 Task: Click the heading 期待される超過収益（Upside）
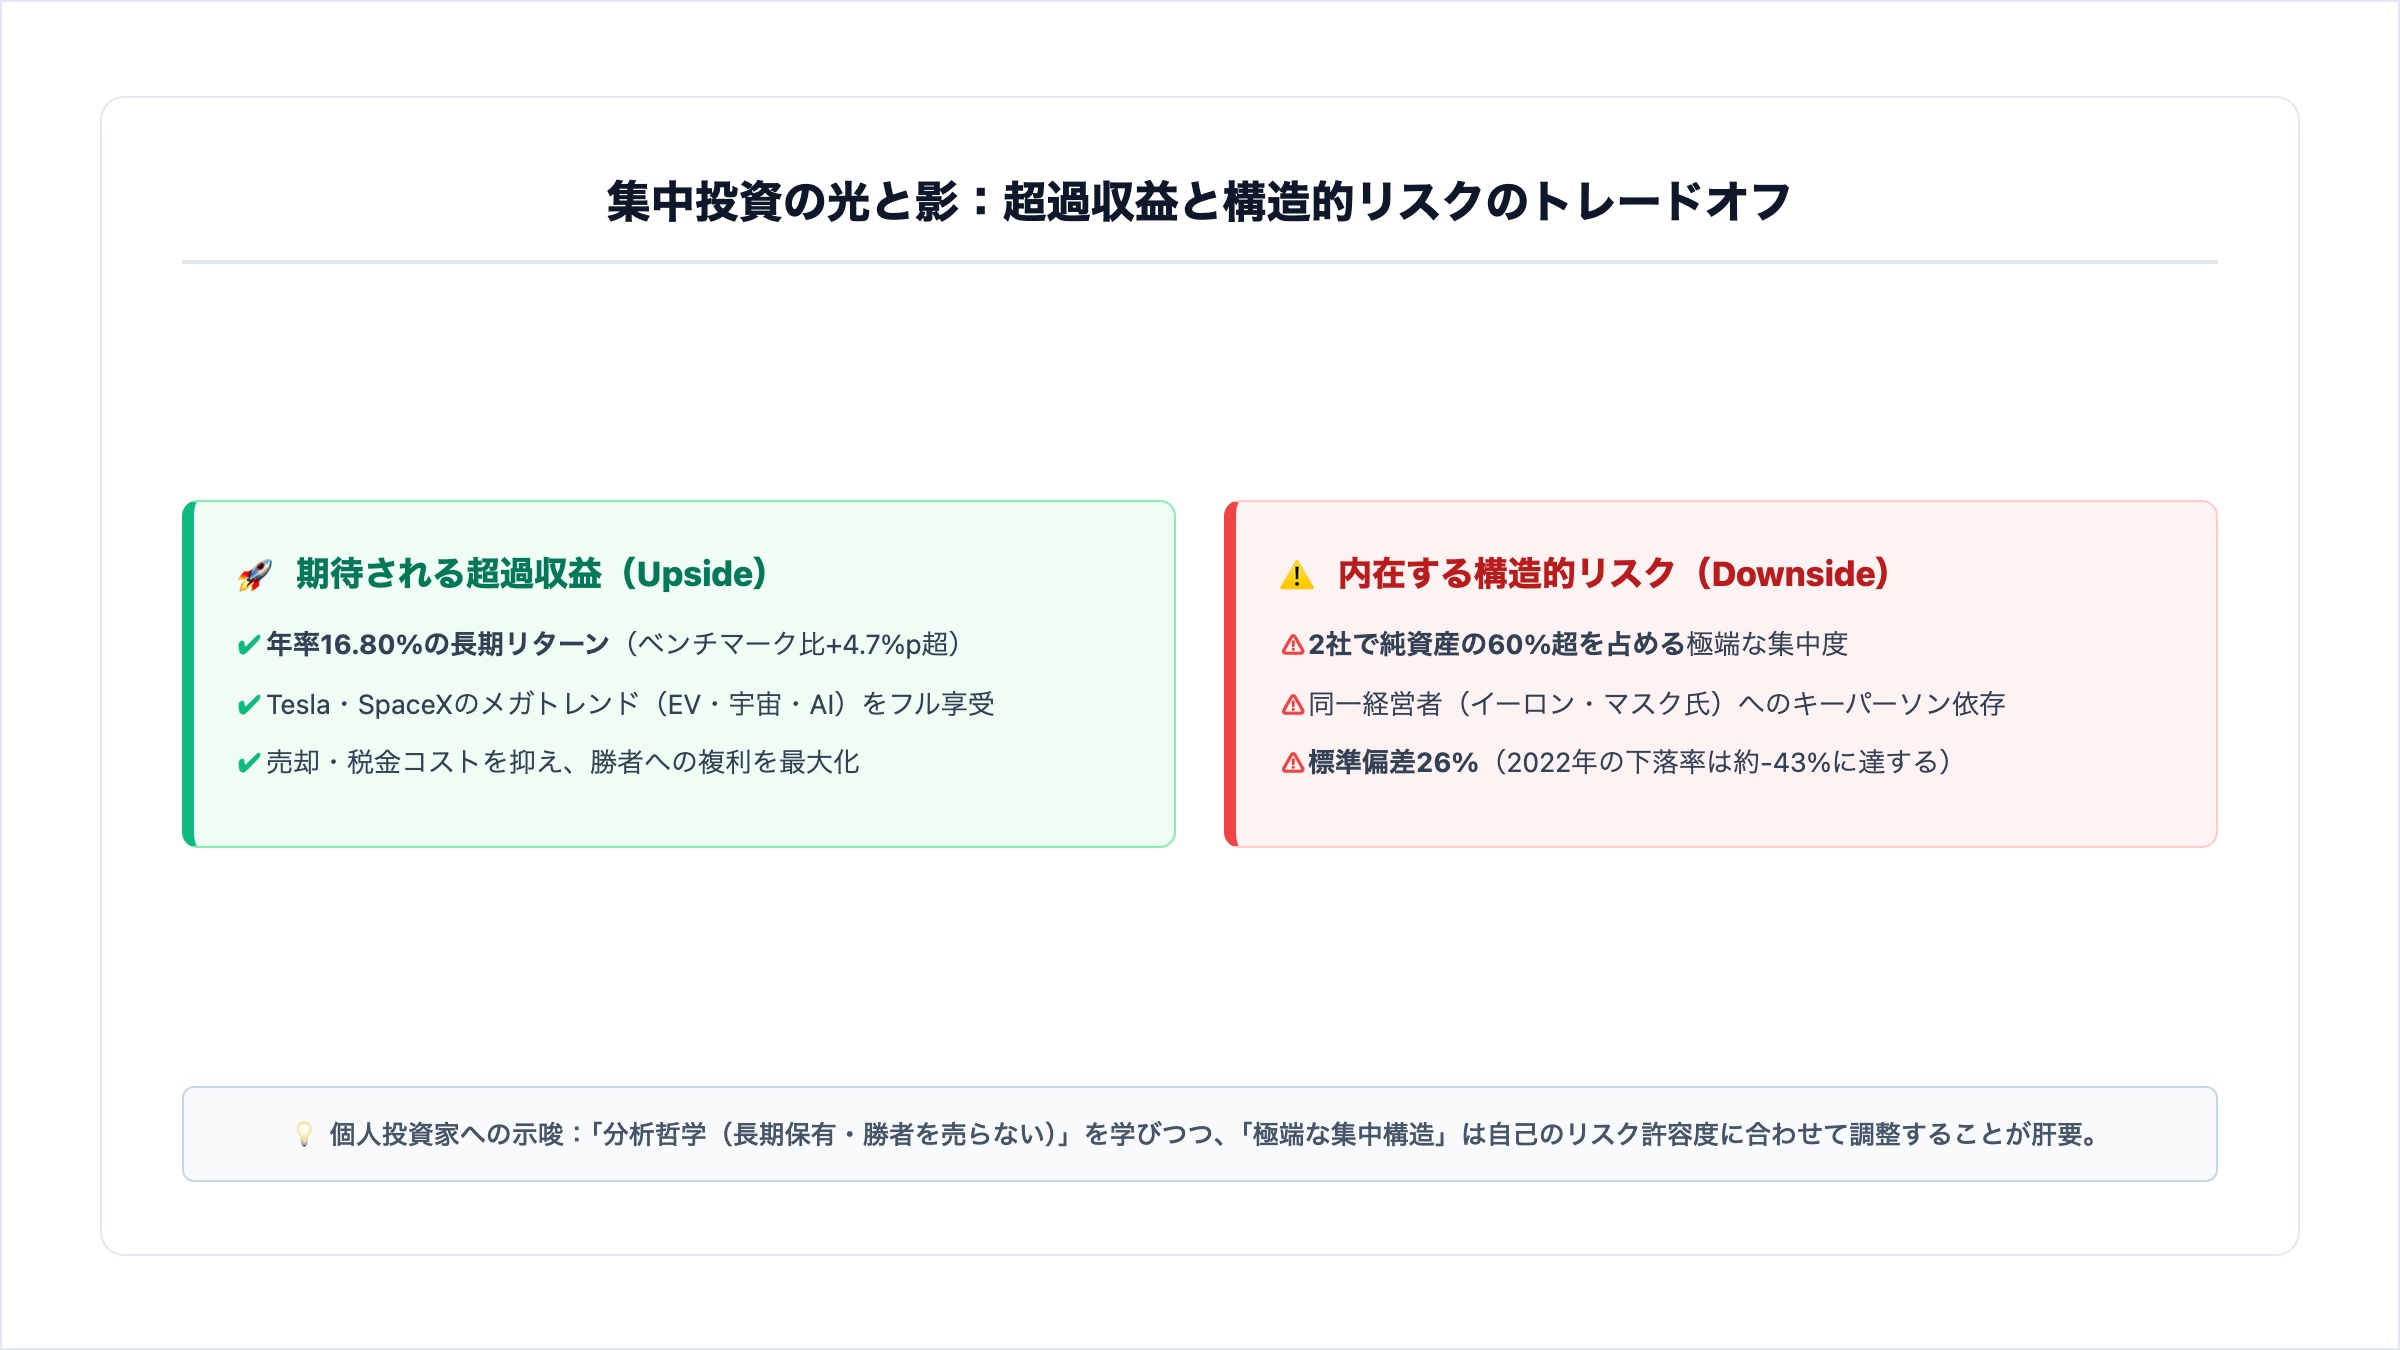[x=533, y=574]
